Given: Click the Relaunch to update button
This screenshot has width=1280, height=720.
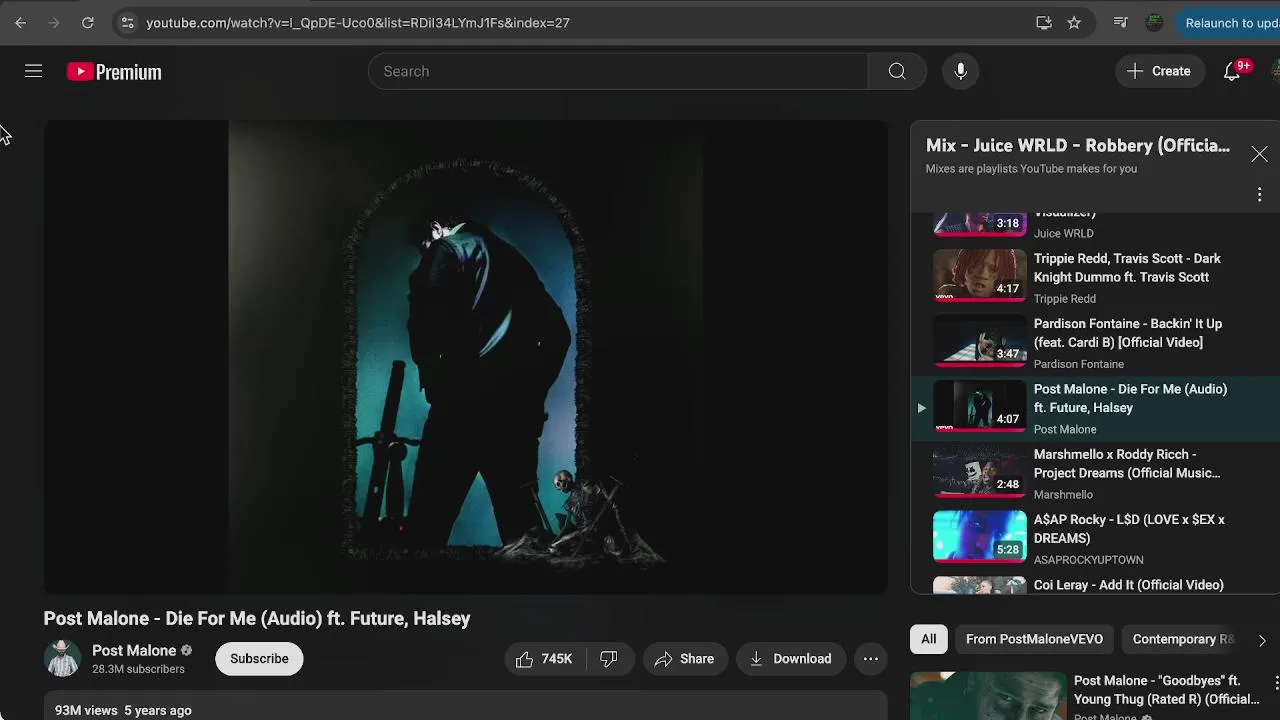Looking at the screenshot, I should point(1229,22).
